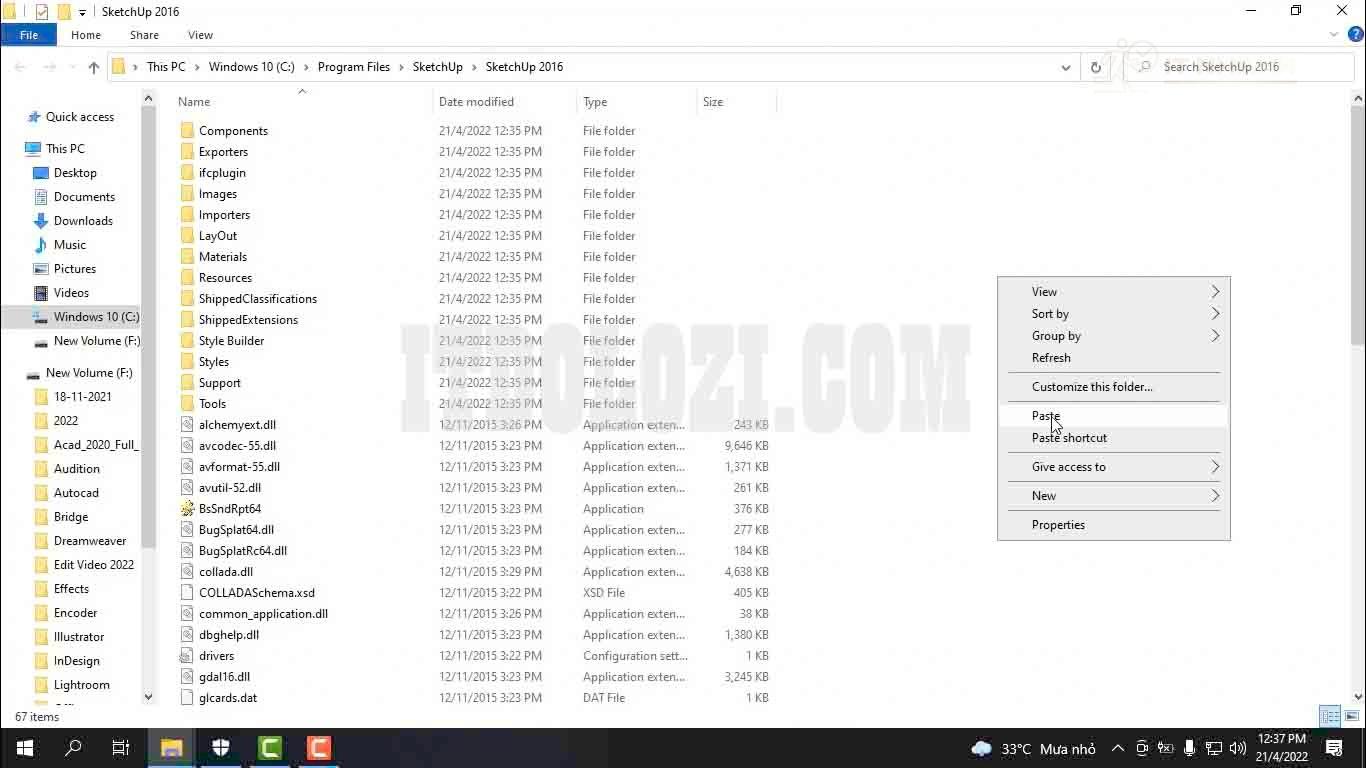This screenshot has width=1366, height=768.
Task: Click the Refresh icon beside the address bar
Action: pos(1096,67)
